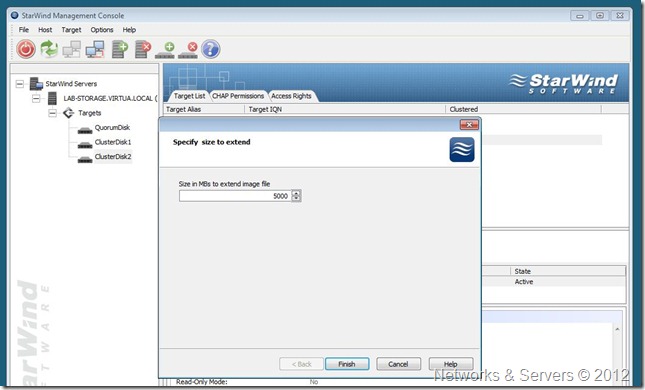This screenshot has height=390, width=645.
Task: Open the Options menu
Action: pos(102,30)
